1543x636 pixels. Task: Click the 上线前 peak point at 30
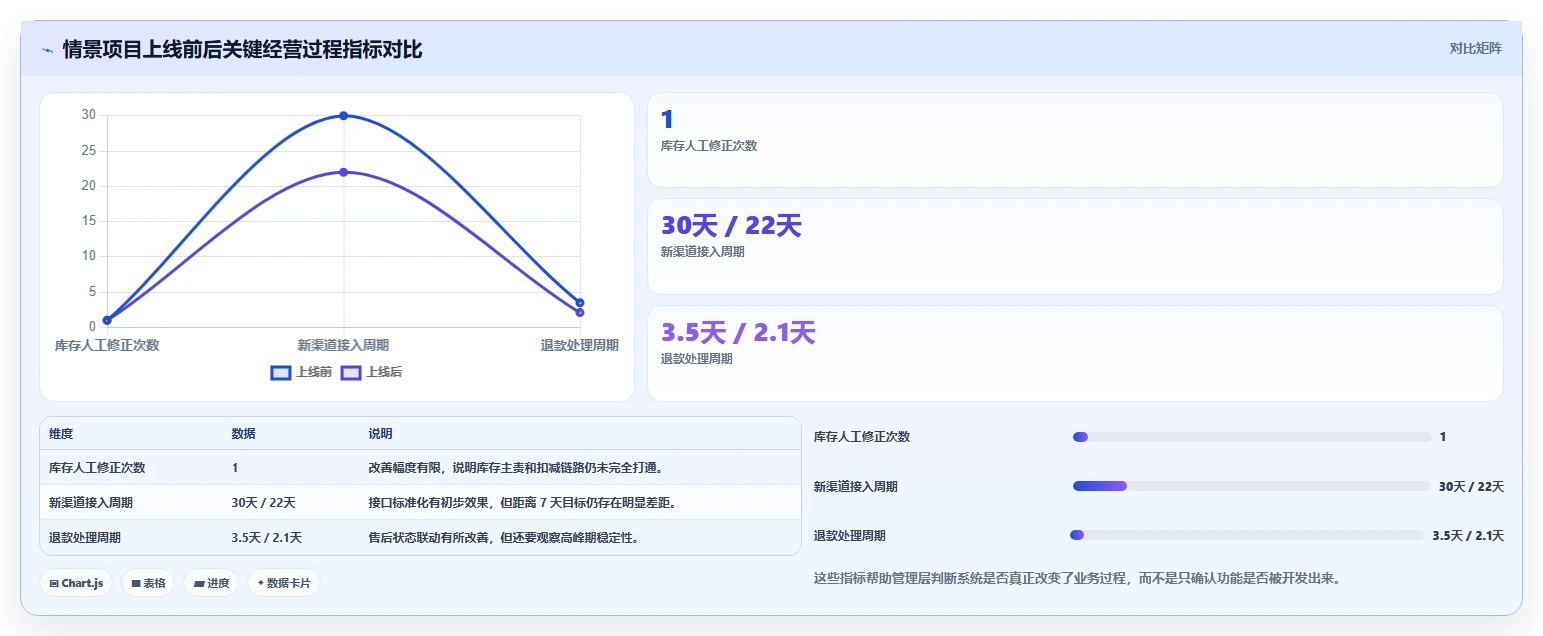[x=343, y=116]
